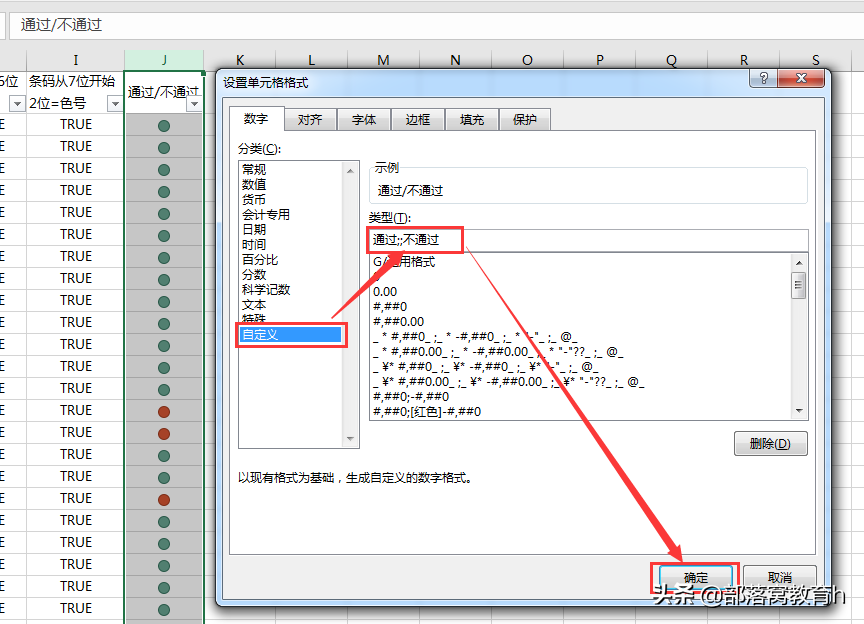Confirm with the 确定 button
864x624 pixels.
coord(694,577)
